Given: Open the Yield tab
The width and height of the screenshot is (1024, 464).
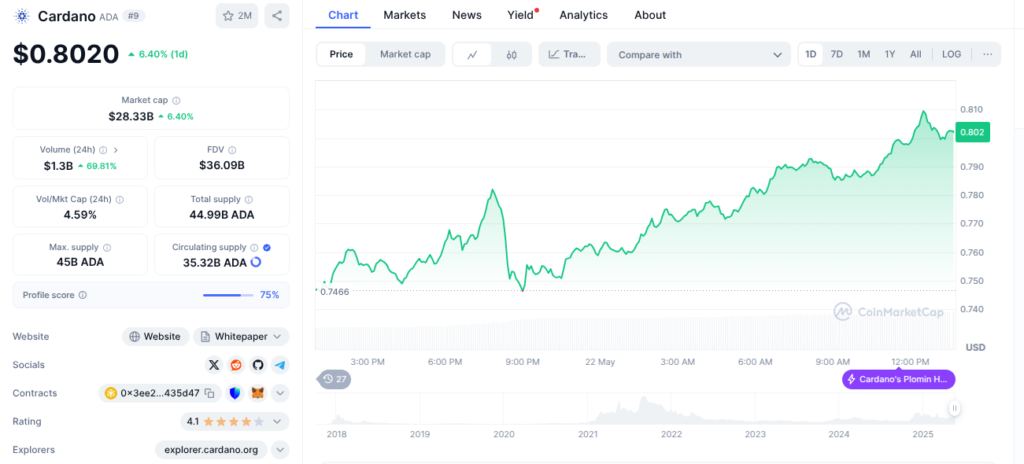Looking at the screenshot, I should click(521, 14).
